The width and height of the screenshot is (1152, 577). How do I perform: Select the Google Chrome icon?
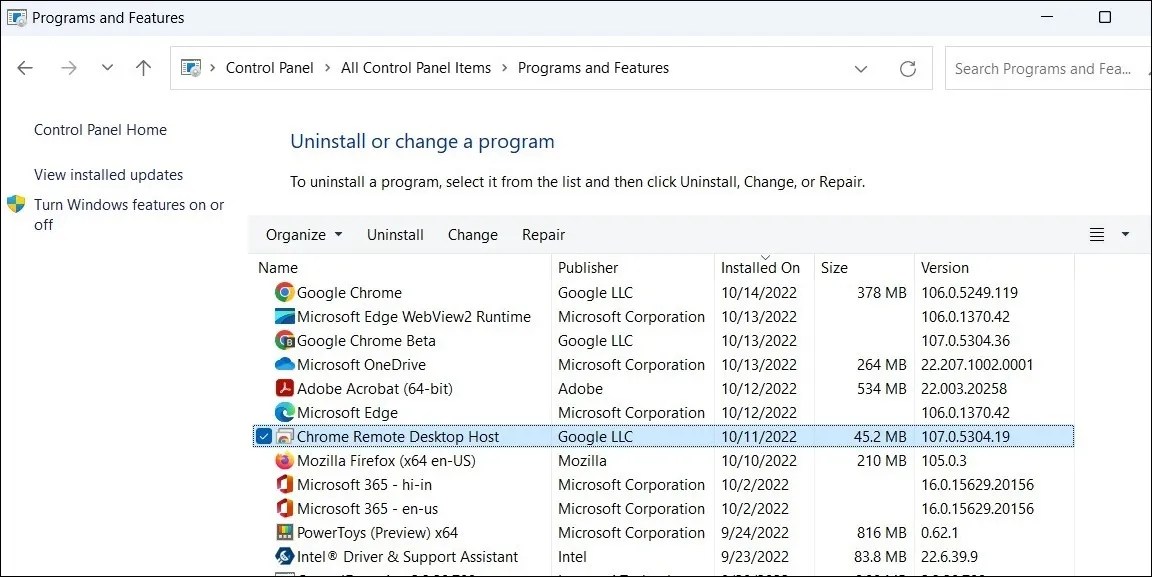(284, 292)
